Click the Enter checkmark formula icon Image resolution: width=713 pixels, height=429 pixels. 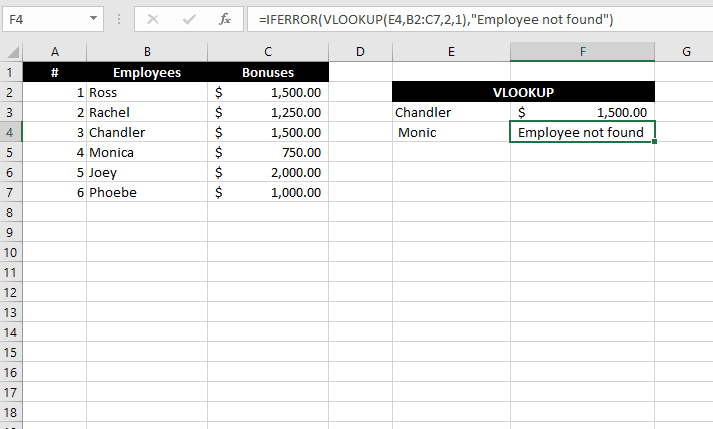pyautogui.click(x=189, y=20)
